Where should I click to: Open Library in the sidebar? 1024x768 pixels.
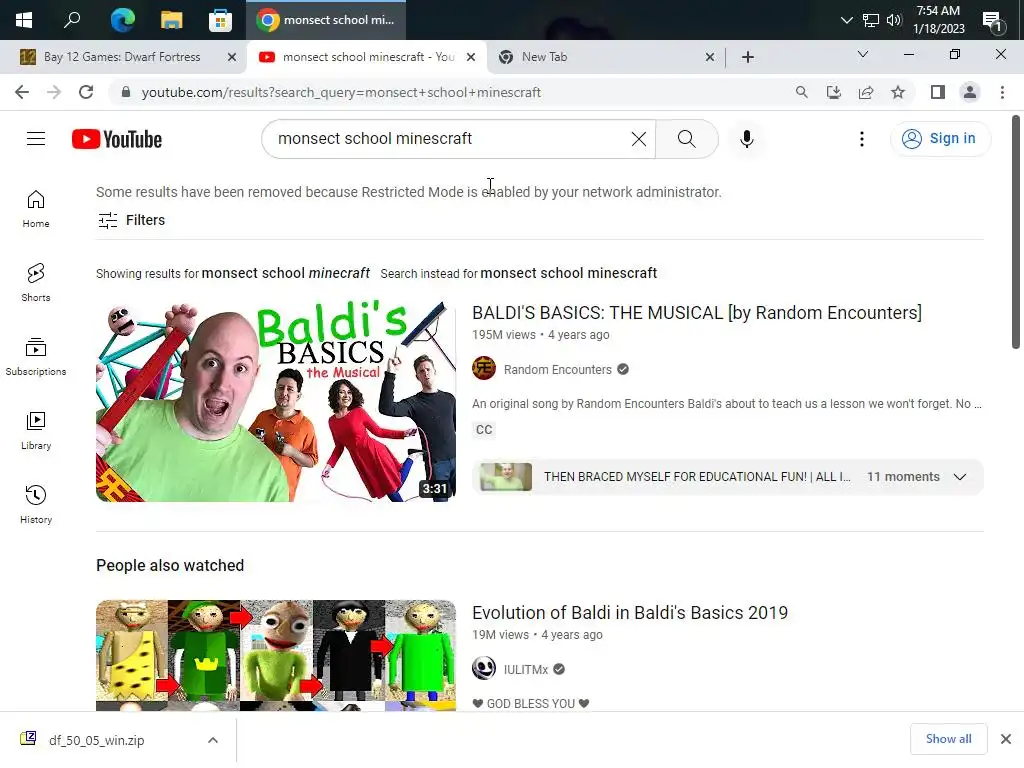click(36, 431)
